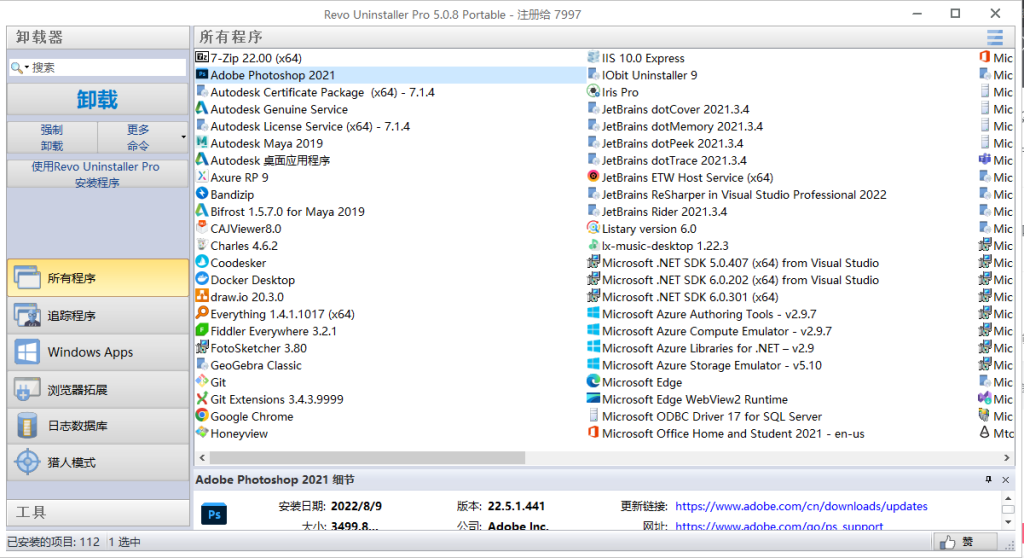
Task: Click the large 卸载 button
Action: click(97, 99)
